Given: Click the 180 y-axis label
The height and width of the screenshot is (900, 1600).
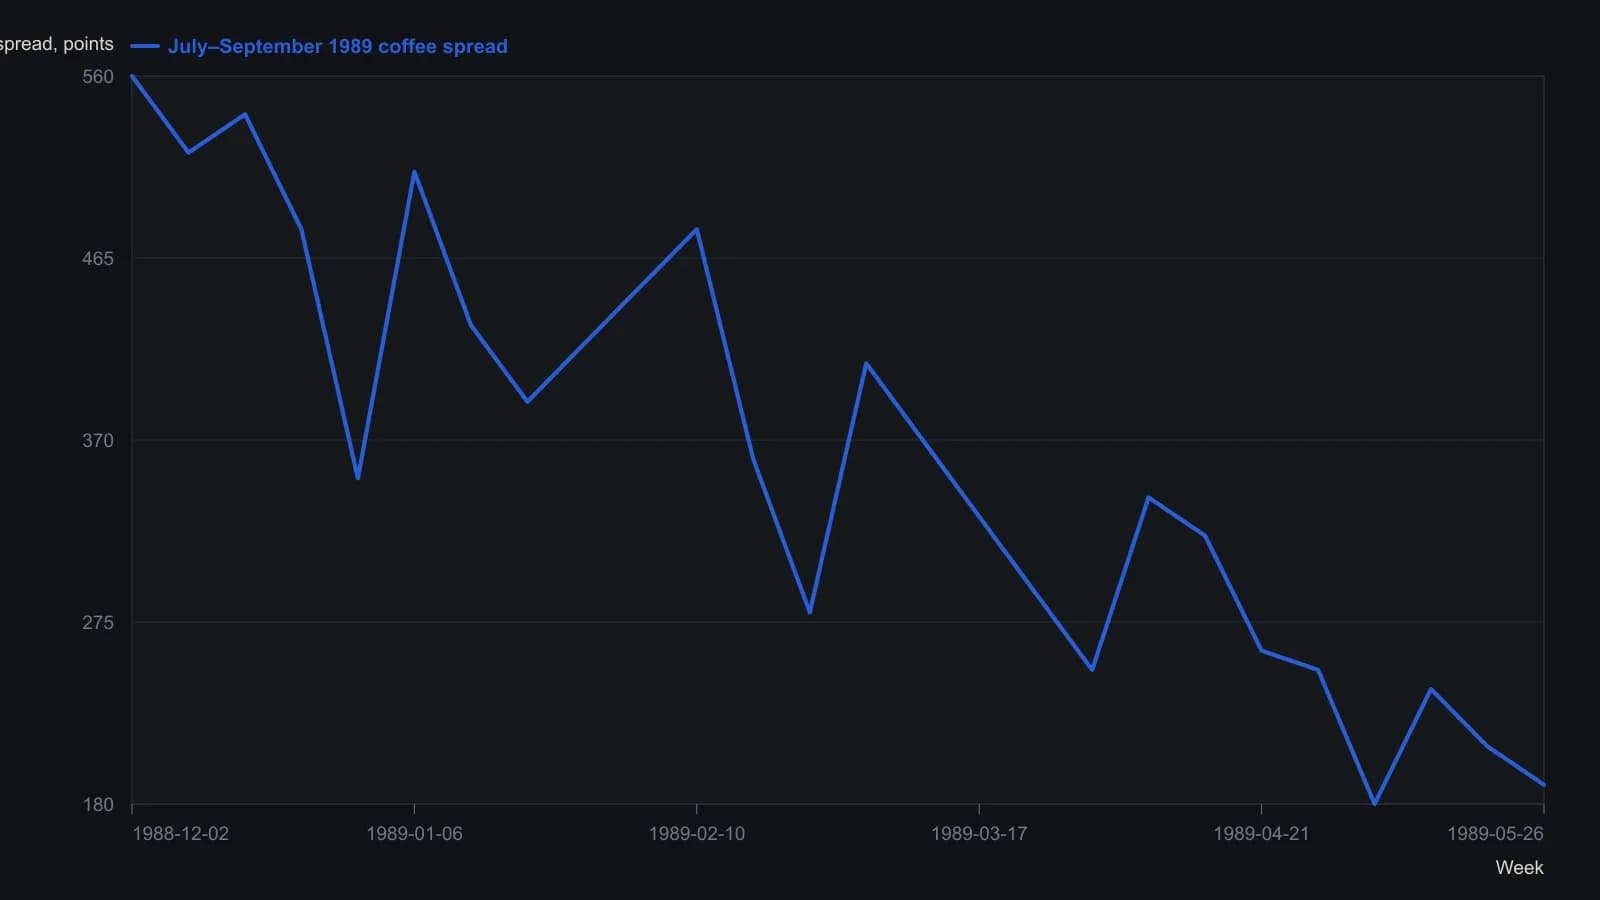Looking at the screenshot, I should [98, 805].
